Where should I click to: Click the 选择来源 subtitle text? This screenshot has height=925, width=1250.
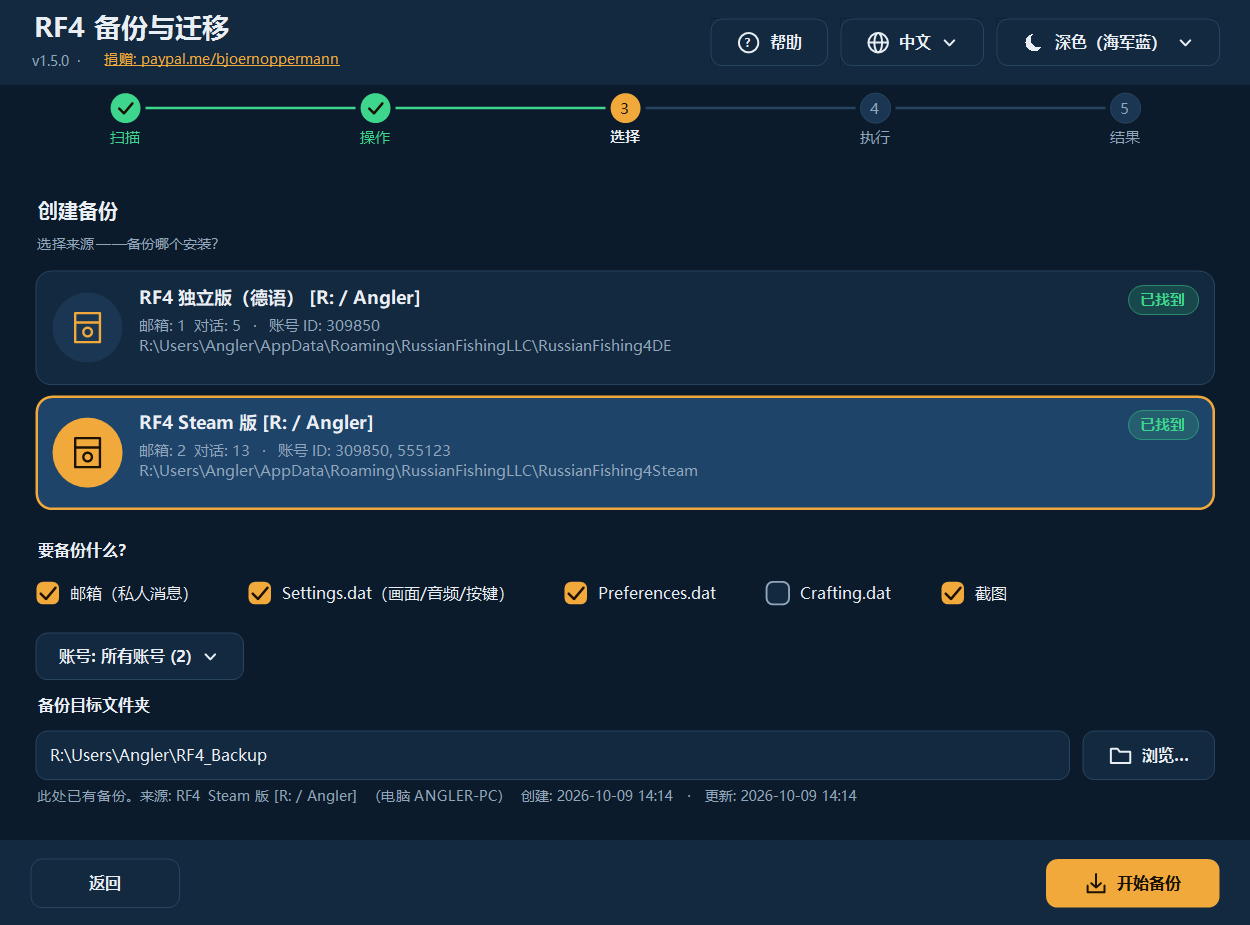pyautogui.click(x=128, y=244)
